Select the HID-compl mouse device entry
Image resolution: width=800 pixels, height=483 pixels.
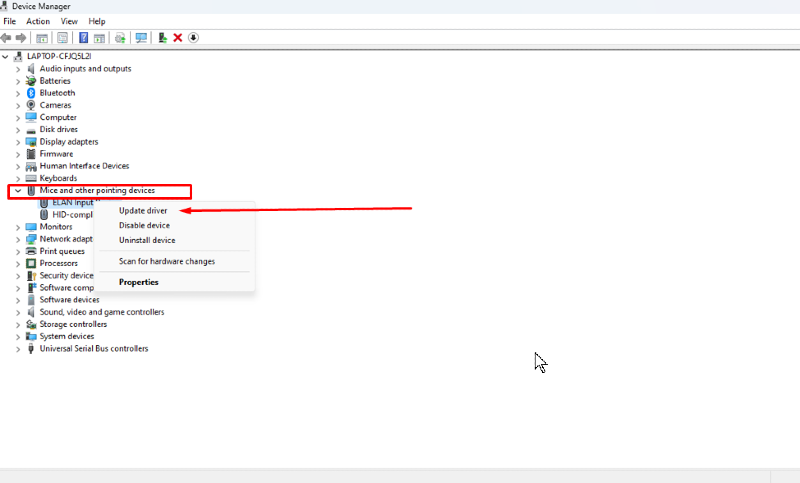(x=72, y=215)
